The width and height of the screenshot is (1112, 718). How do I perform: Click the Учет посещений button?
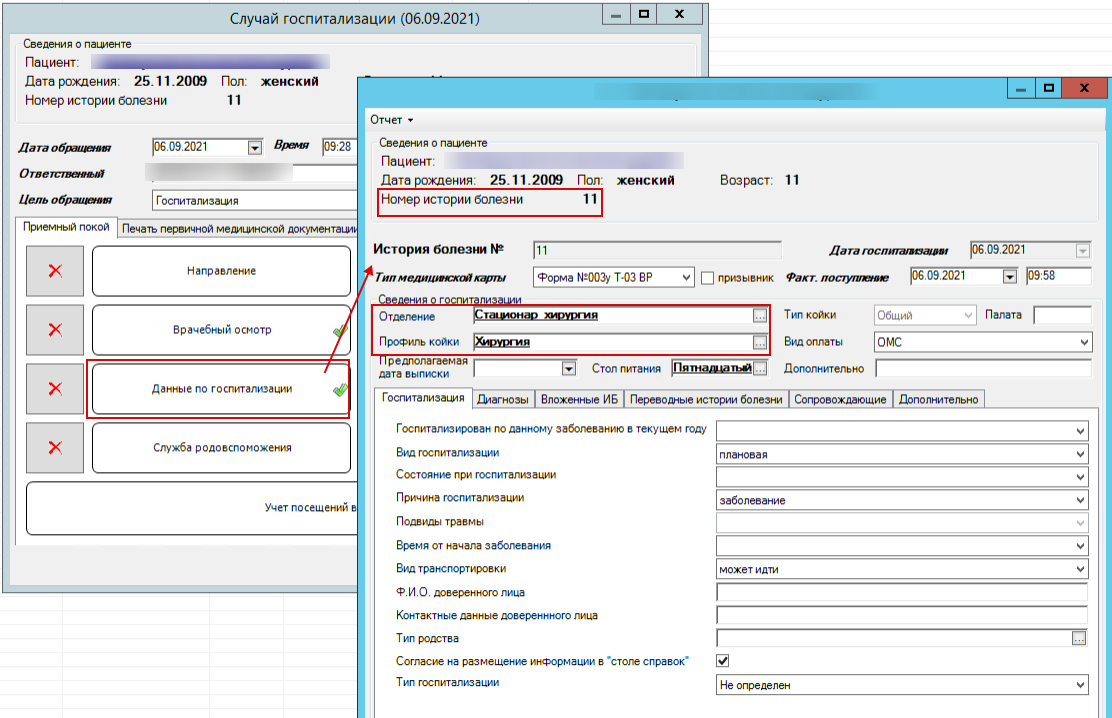coord(192,508)
